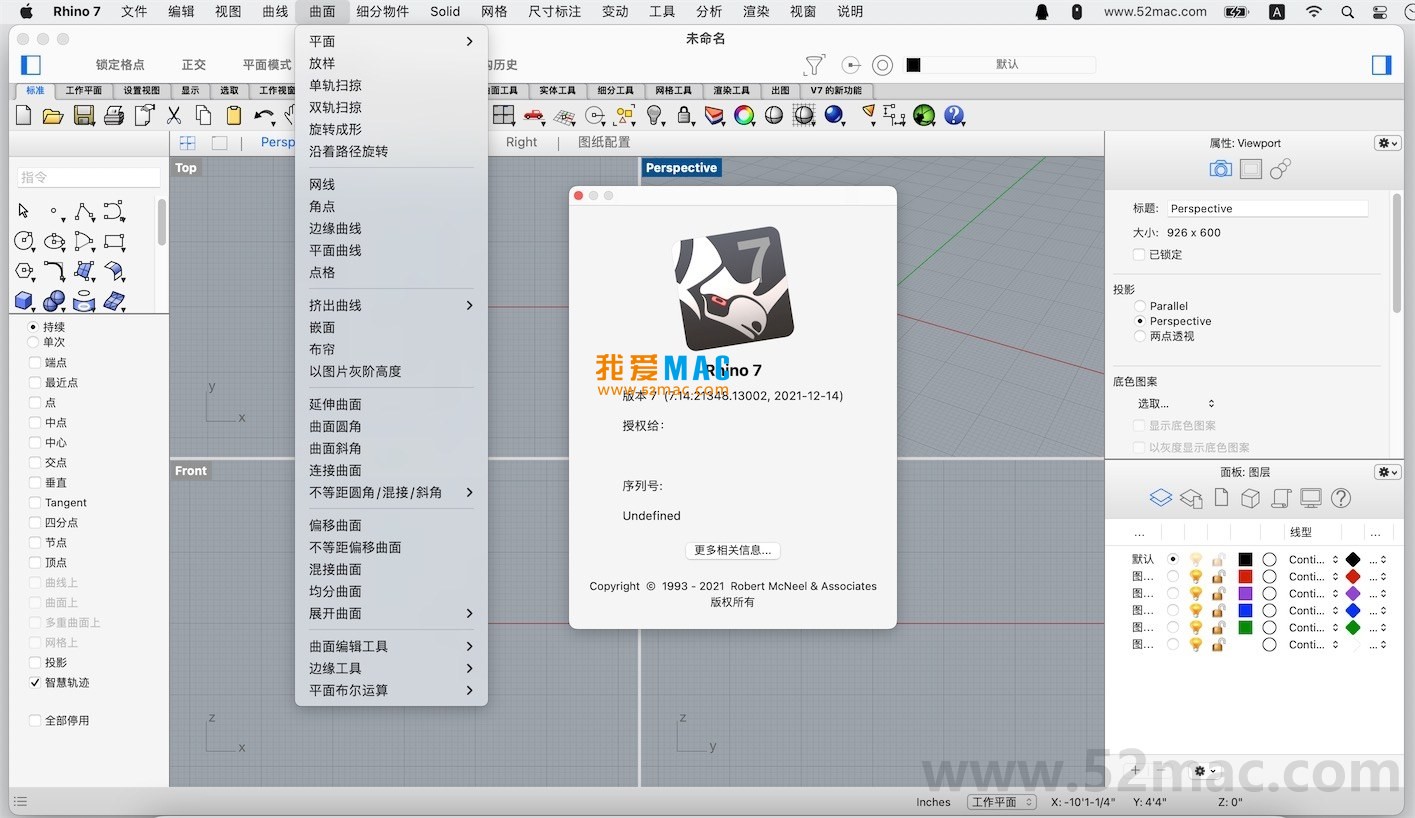This screenshot has width=1415, height=818.
Task: Open the render color wheel toolbar icon
Action: click(744, 116)
